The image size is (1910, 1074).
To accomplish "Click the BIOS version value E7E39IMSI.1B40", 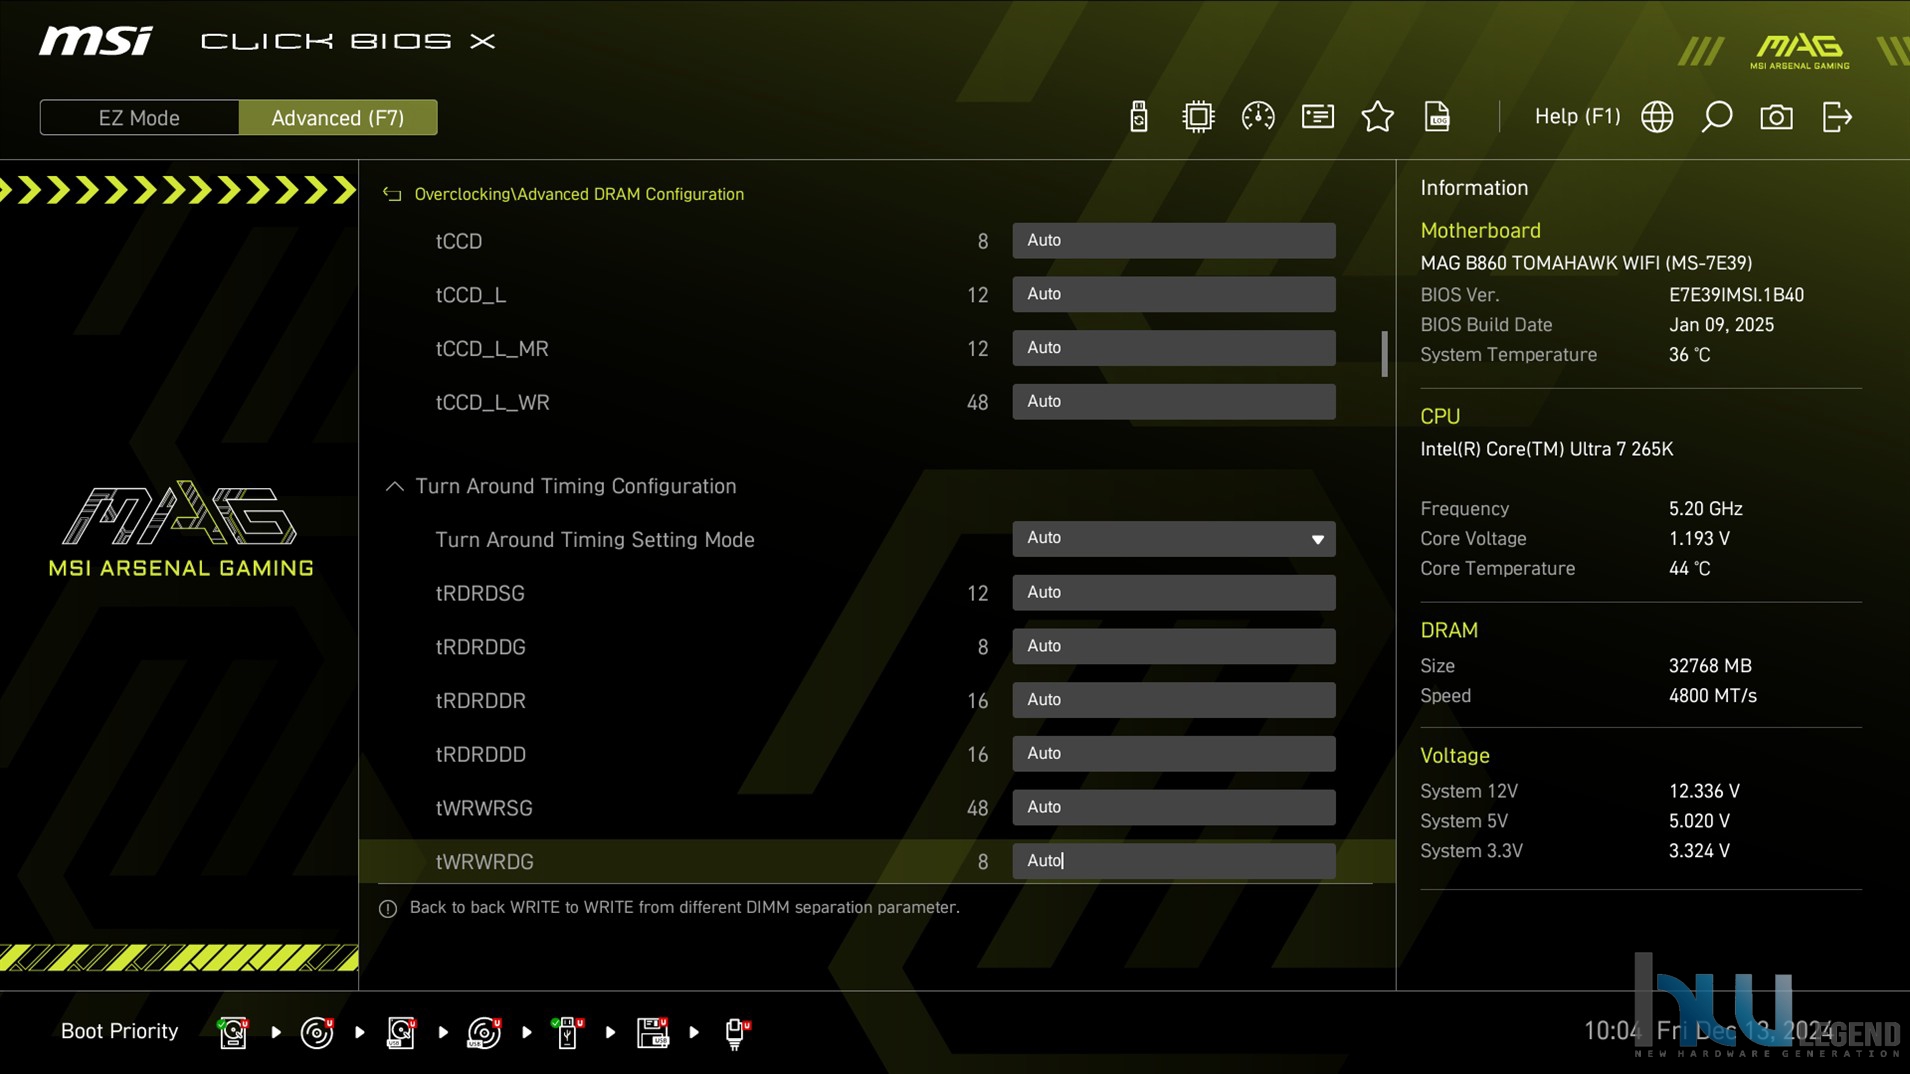I will 1736,295.
